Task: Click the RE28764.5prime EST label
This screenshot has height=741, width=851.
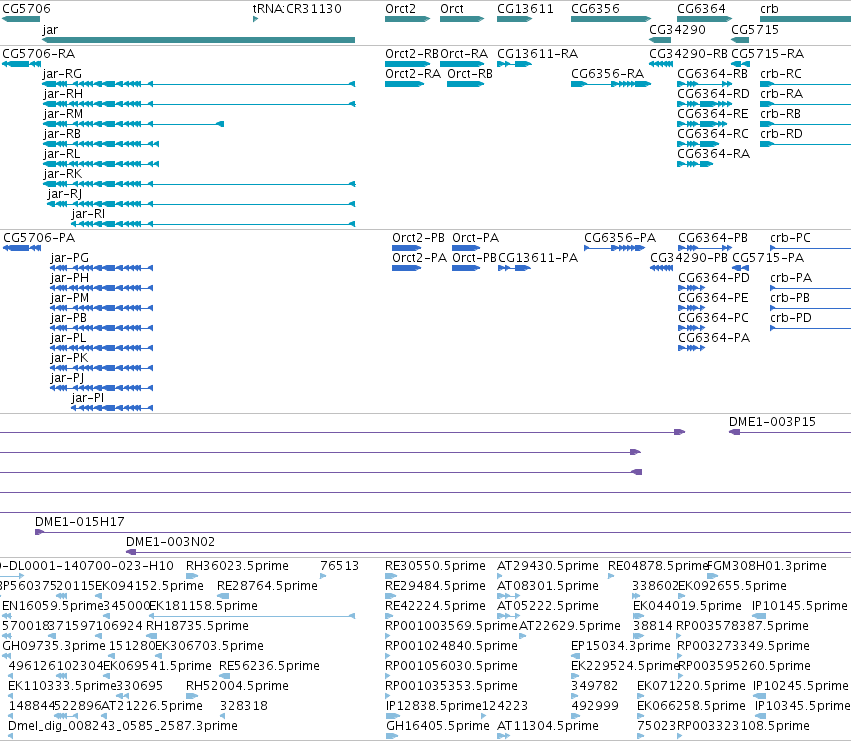Action: pyautogui.click(x=267, y=586)
